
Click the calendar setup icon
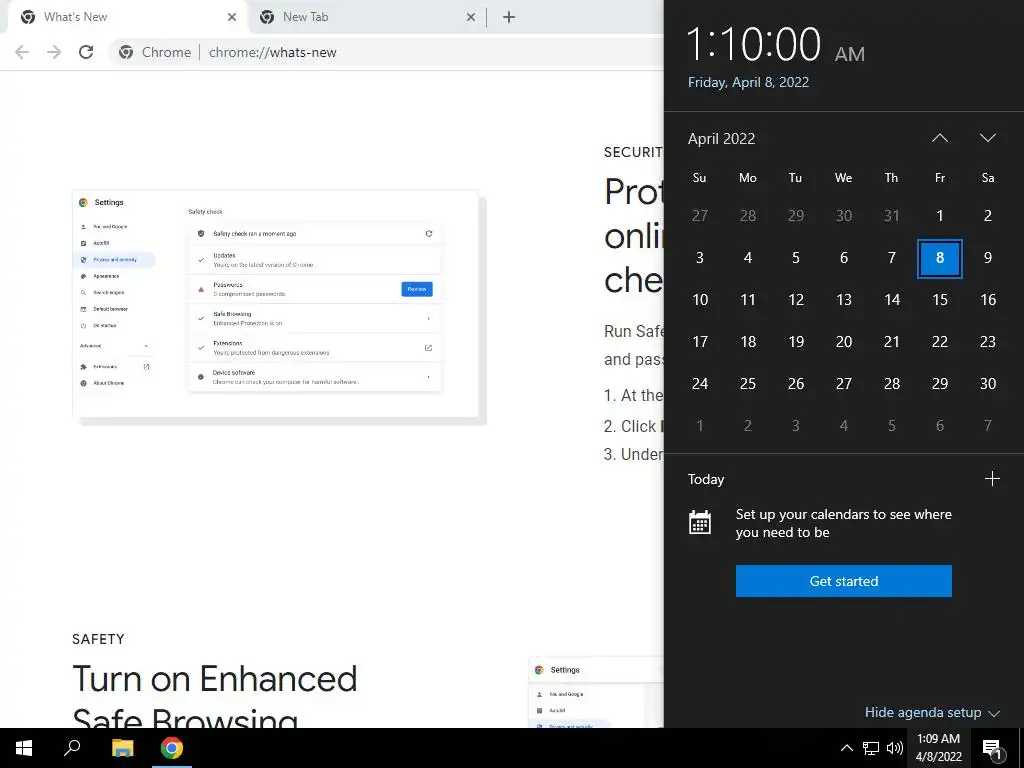pos(699,522)
